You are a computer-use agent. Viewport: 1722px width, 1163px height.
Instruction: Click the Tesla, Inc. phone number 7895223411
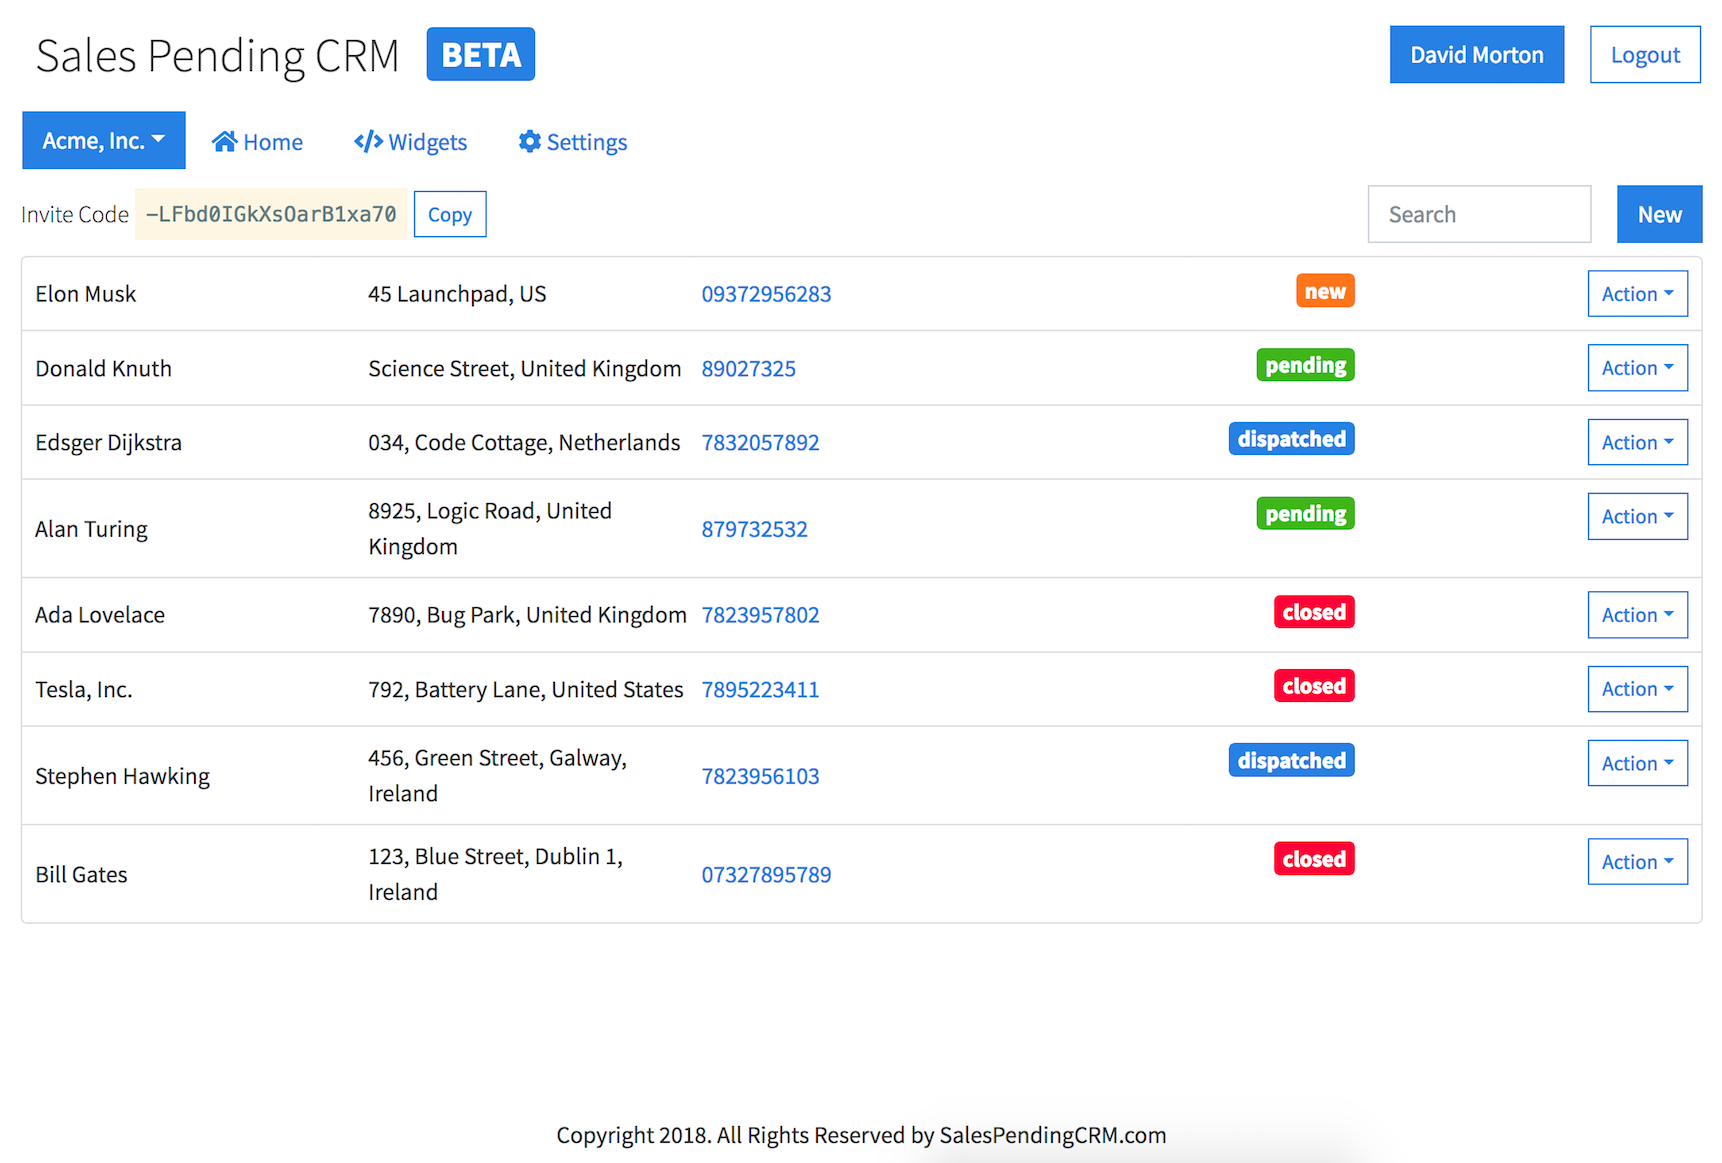[760, 689]
